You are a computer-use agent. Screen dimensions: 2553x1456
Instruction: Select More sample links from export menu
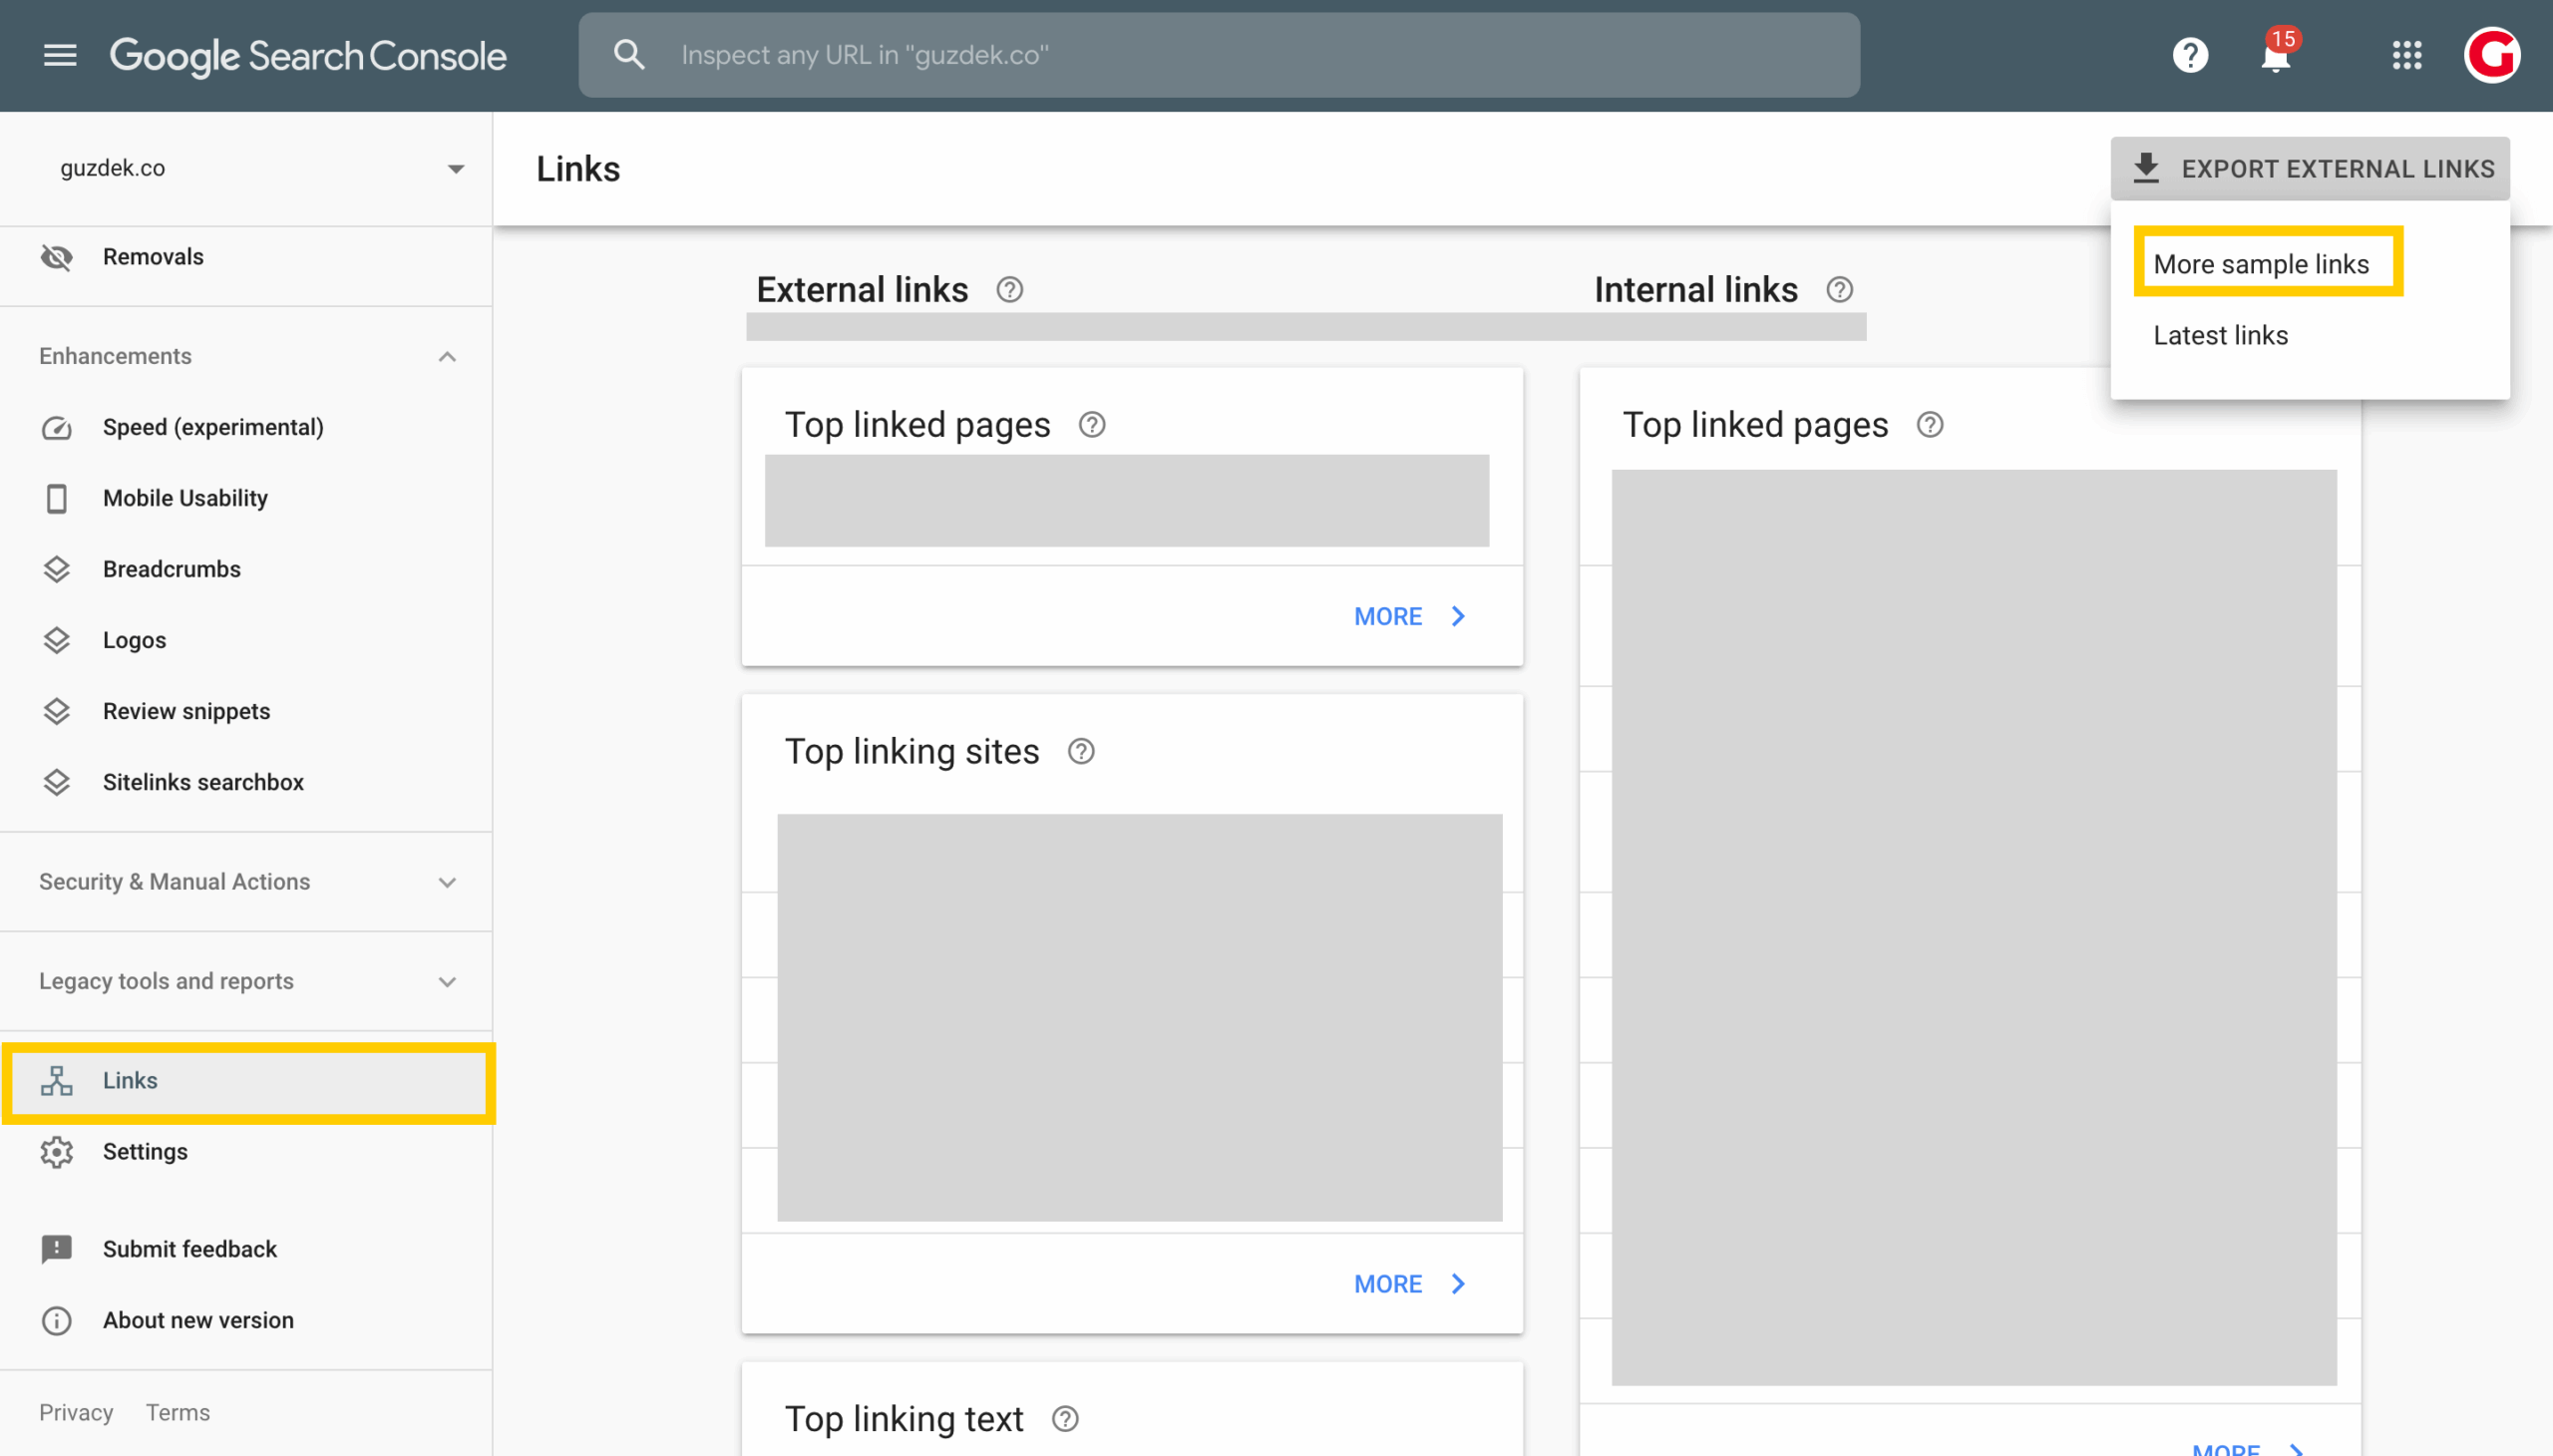coord(2261,264)
